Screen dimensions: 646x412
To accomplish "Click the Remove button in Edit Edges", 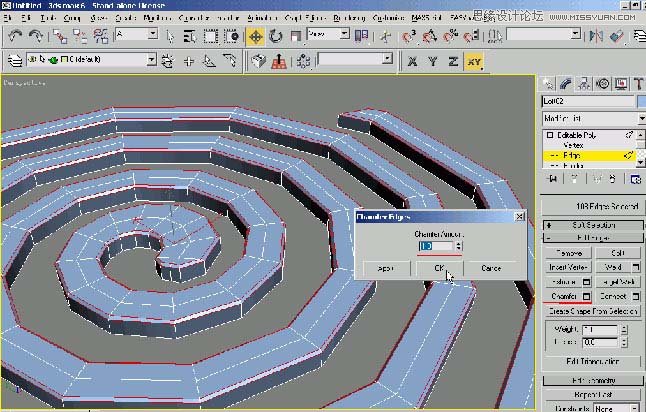I will pyautogui.click(x=568, y=253).
